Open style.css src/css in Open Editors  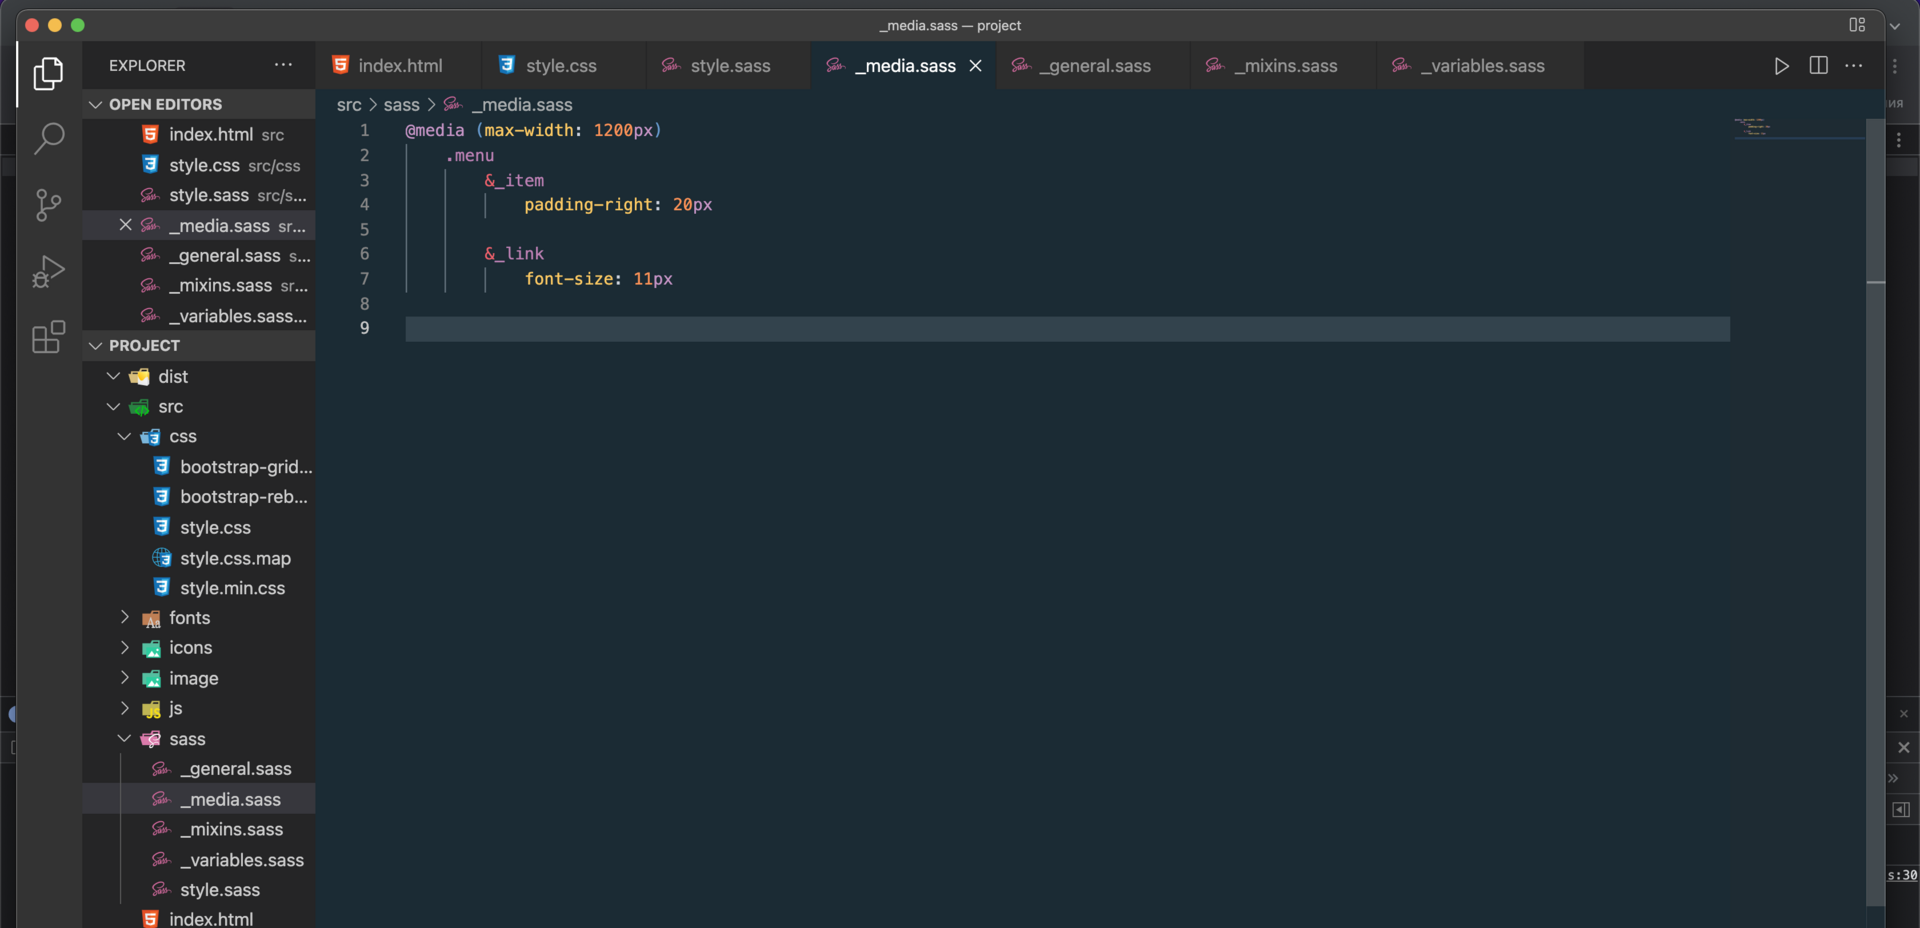click(x=198, y=165)
